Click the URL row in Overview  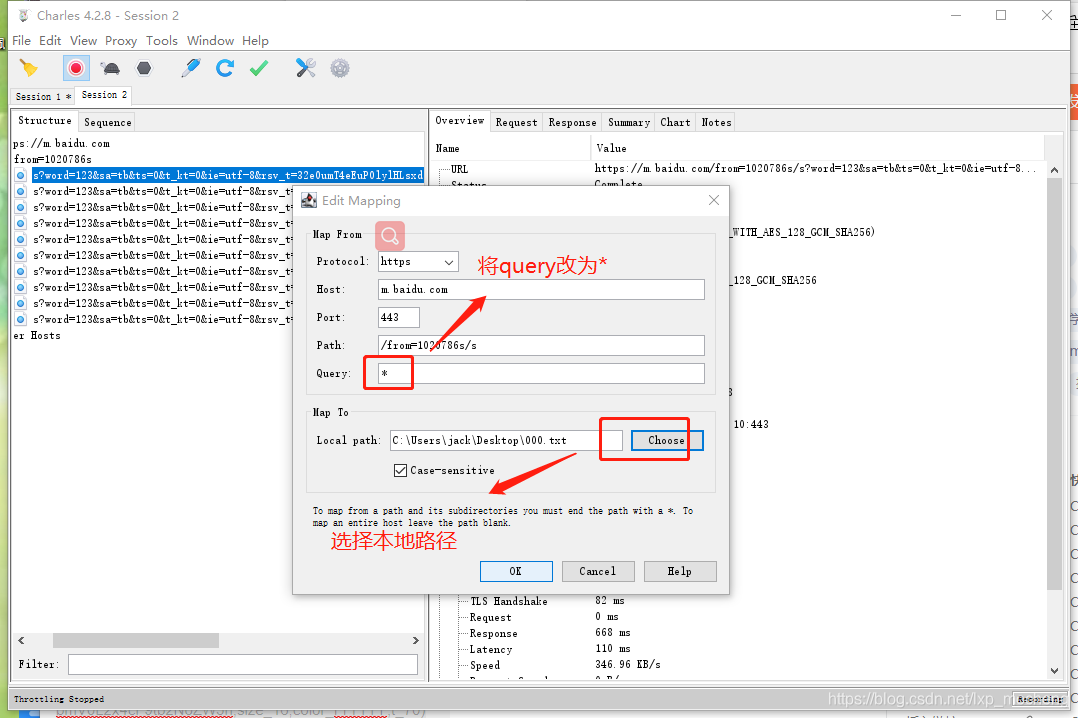739,168
